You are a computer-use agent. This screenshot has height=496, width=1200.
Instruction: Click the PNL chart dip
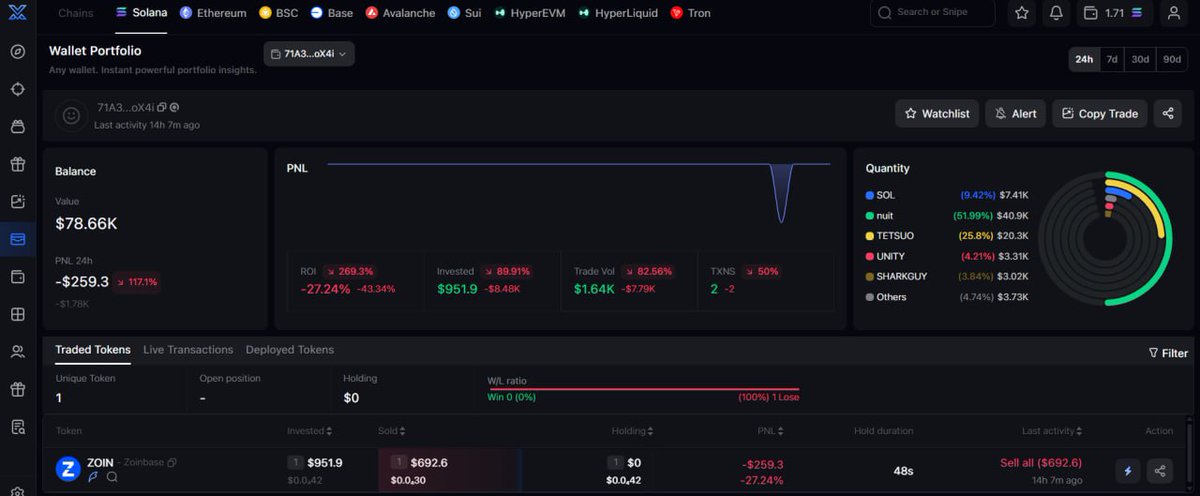coord(781,193)
